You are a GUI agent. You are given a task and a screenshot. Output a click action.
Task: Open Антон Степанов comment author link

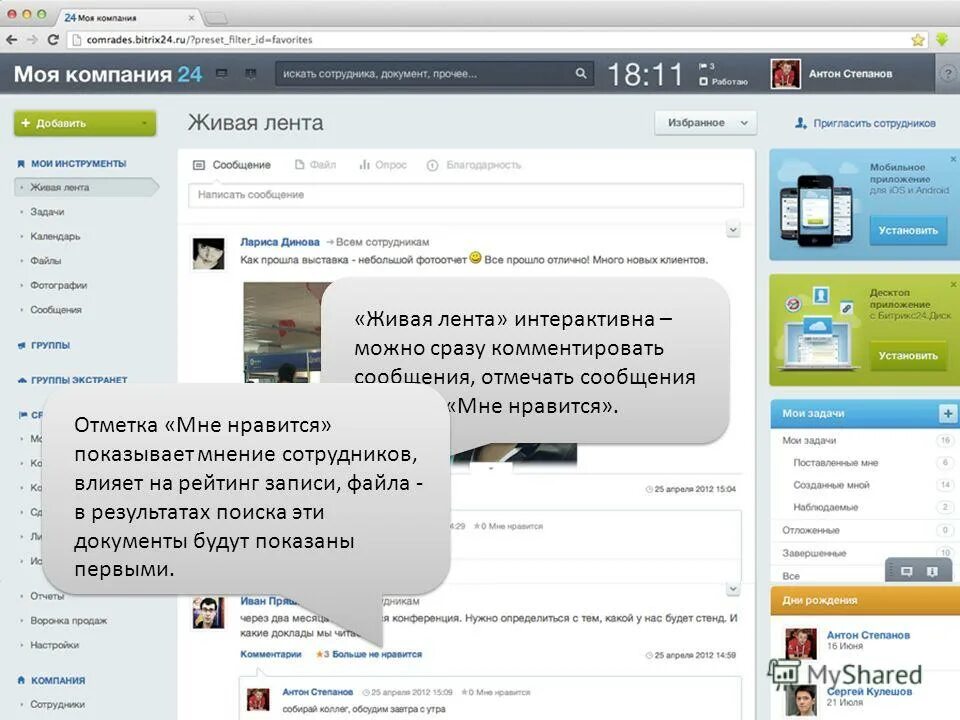(318, 692)
